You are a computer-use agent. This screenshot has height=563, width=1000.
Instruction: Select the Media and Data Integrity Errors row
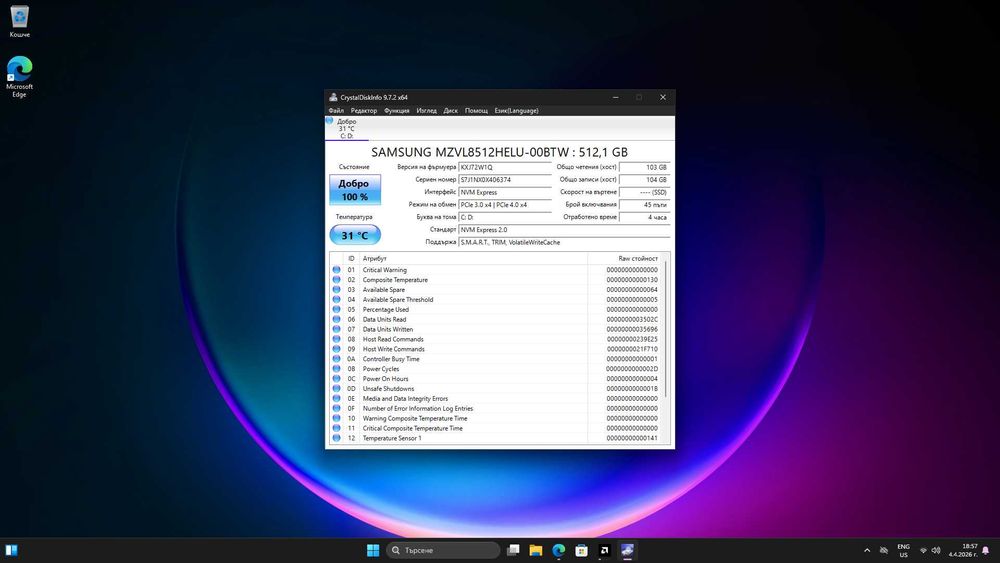[x=496, y=398]
